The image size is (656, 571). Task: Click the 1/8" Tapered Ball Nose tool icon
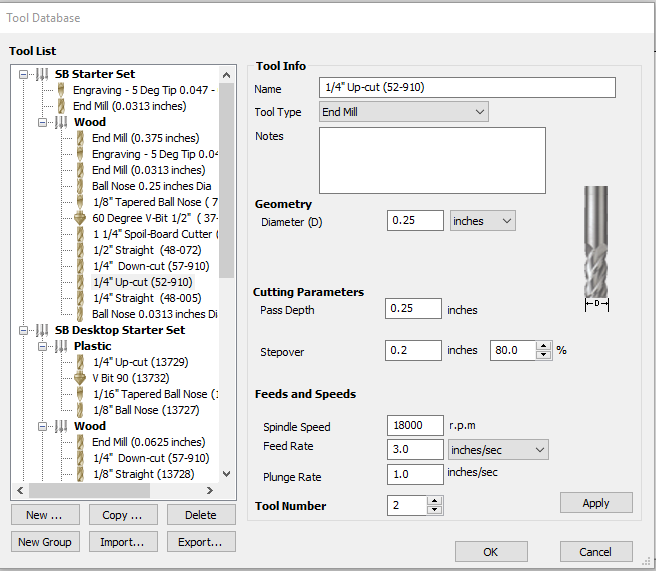80,202
